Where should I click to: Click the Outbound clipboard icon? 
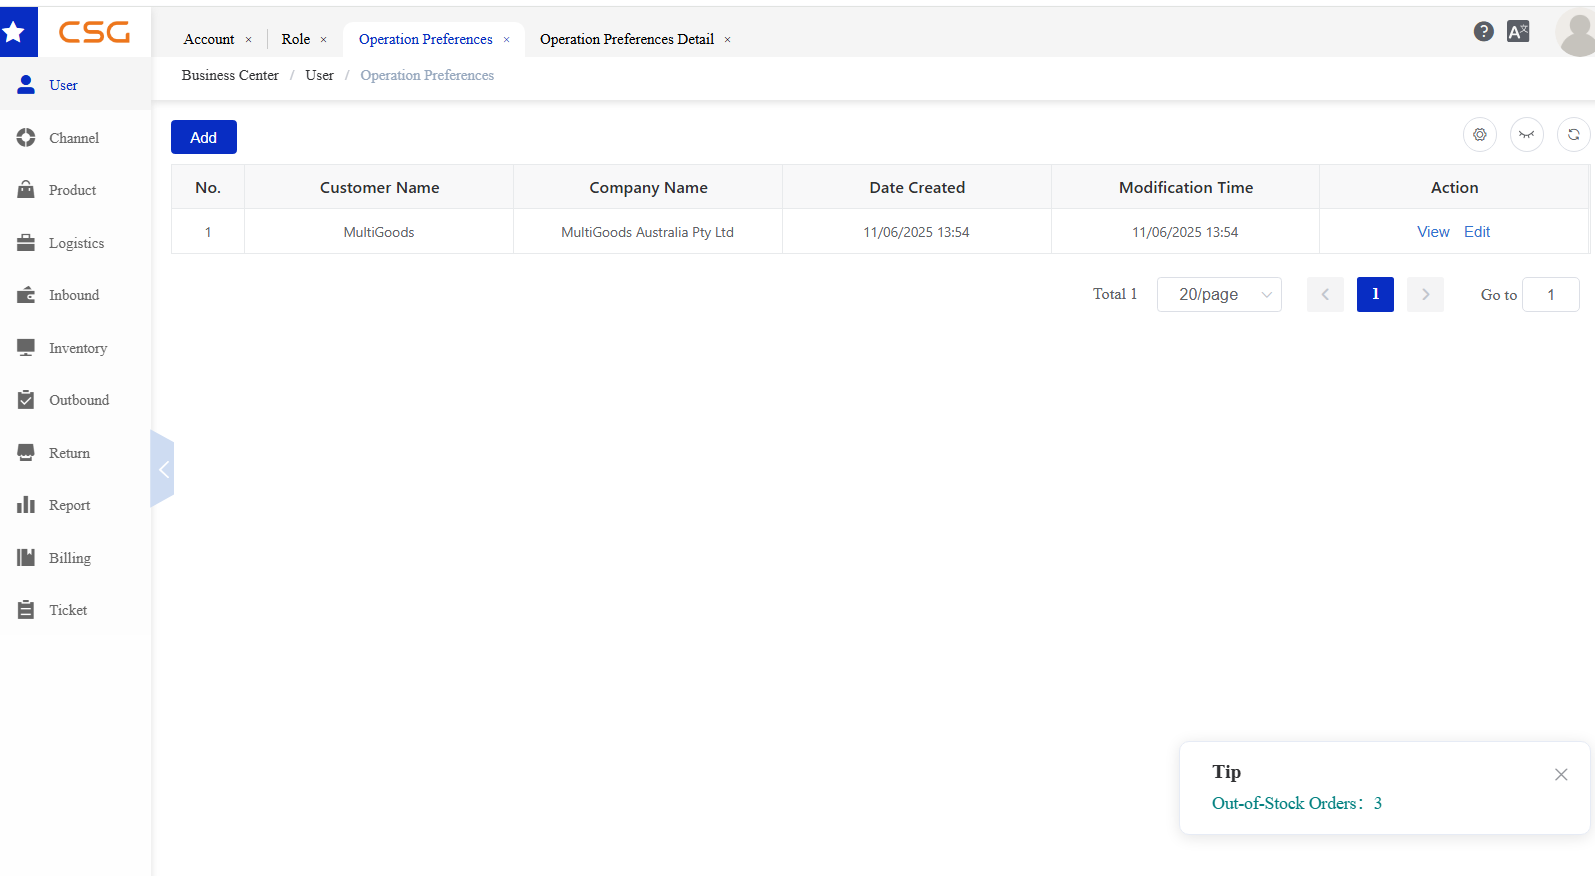coord(26,400)
